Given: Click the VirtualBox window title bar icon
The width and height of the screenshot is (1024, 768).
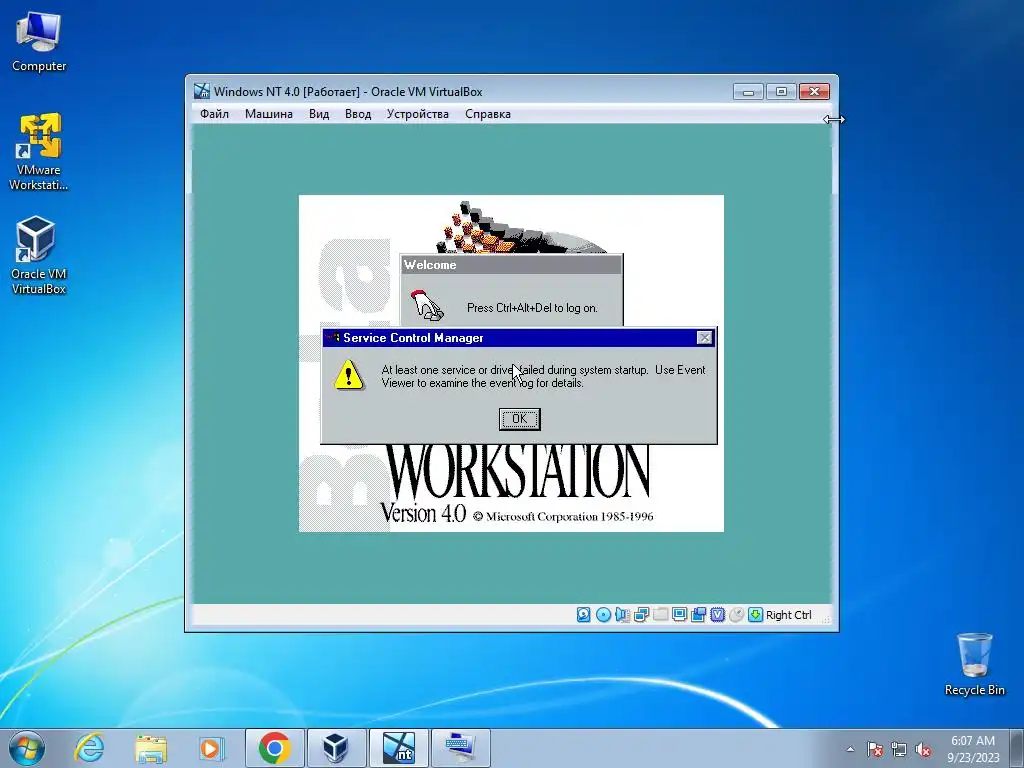Looking at the screenshot, I should point(202,91).
